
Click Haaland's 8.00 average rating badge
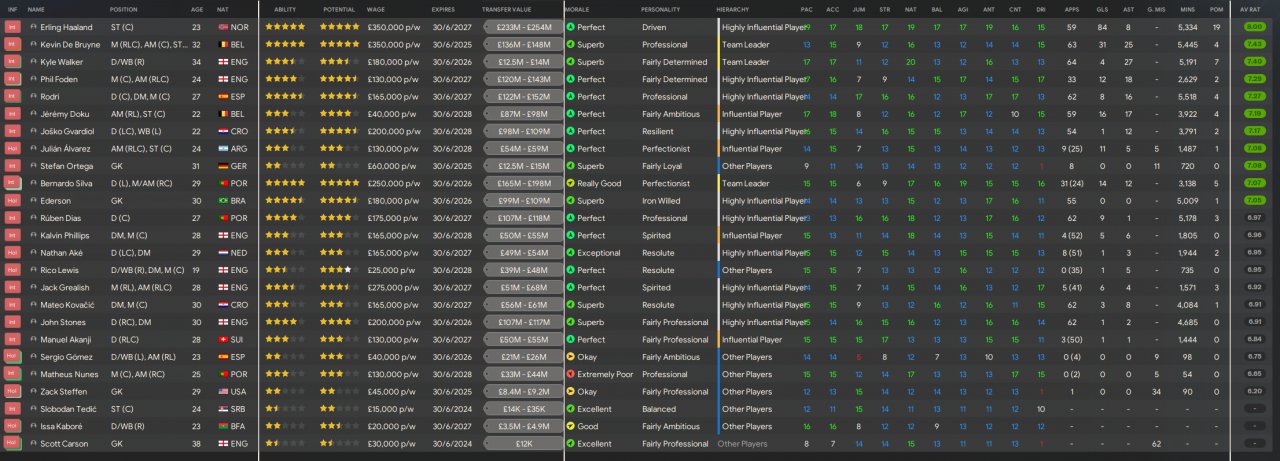(x=1254, y=27)
